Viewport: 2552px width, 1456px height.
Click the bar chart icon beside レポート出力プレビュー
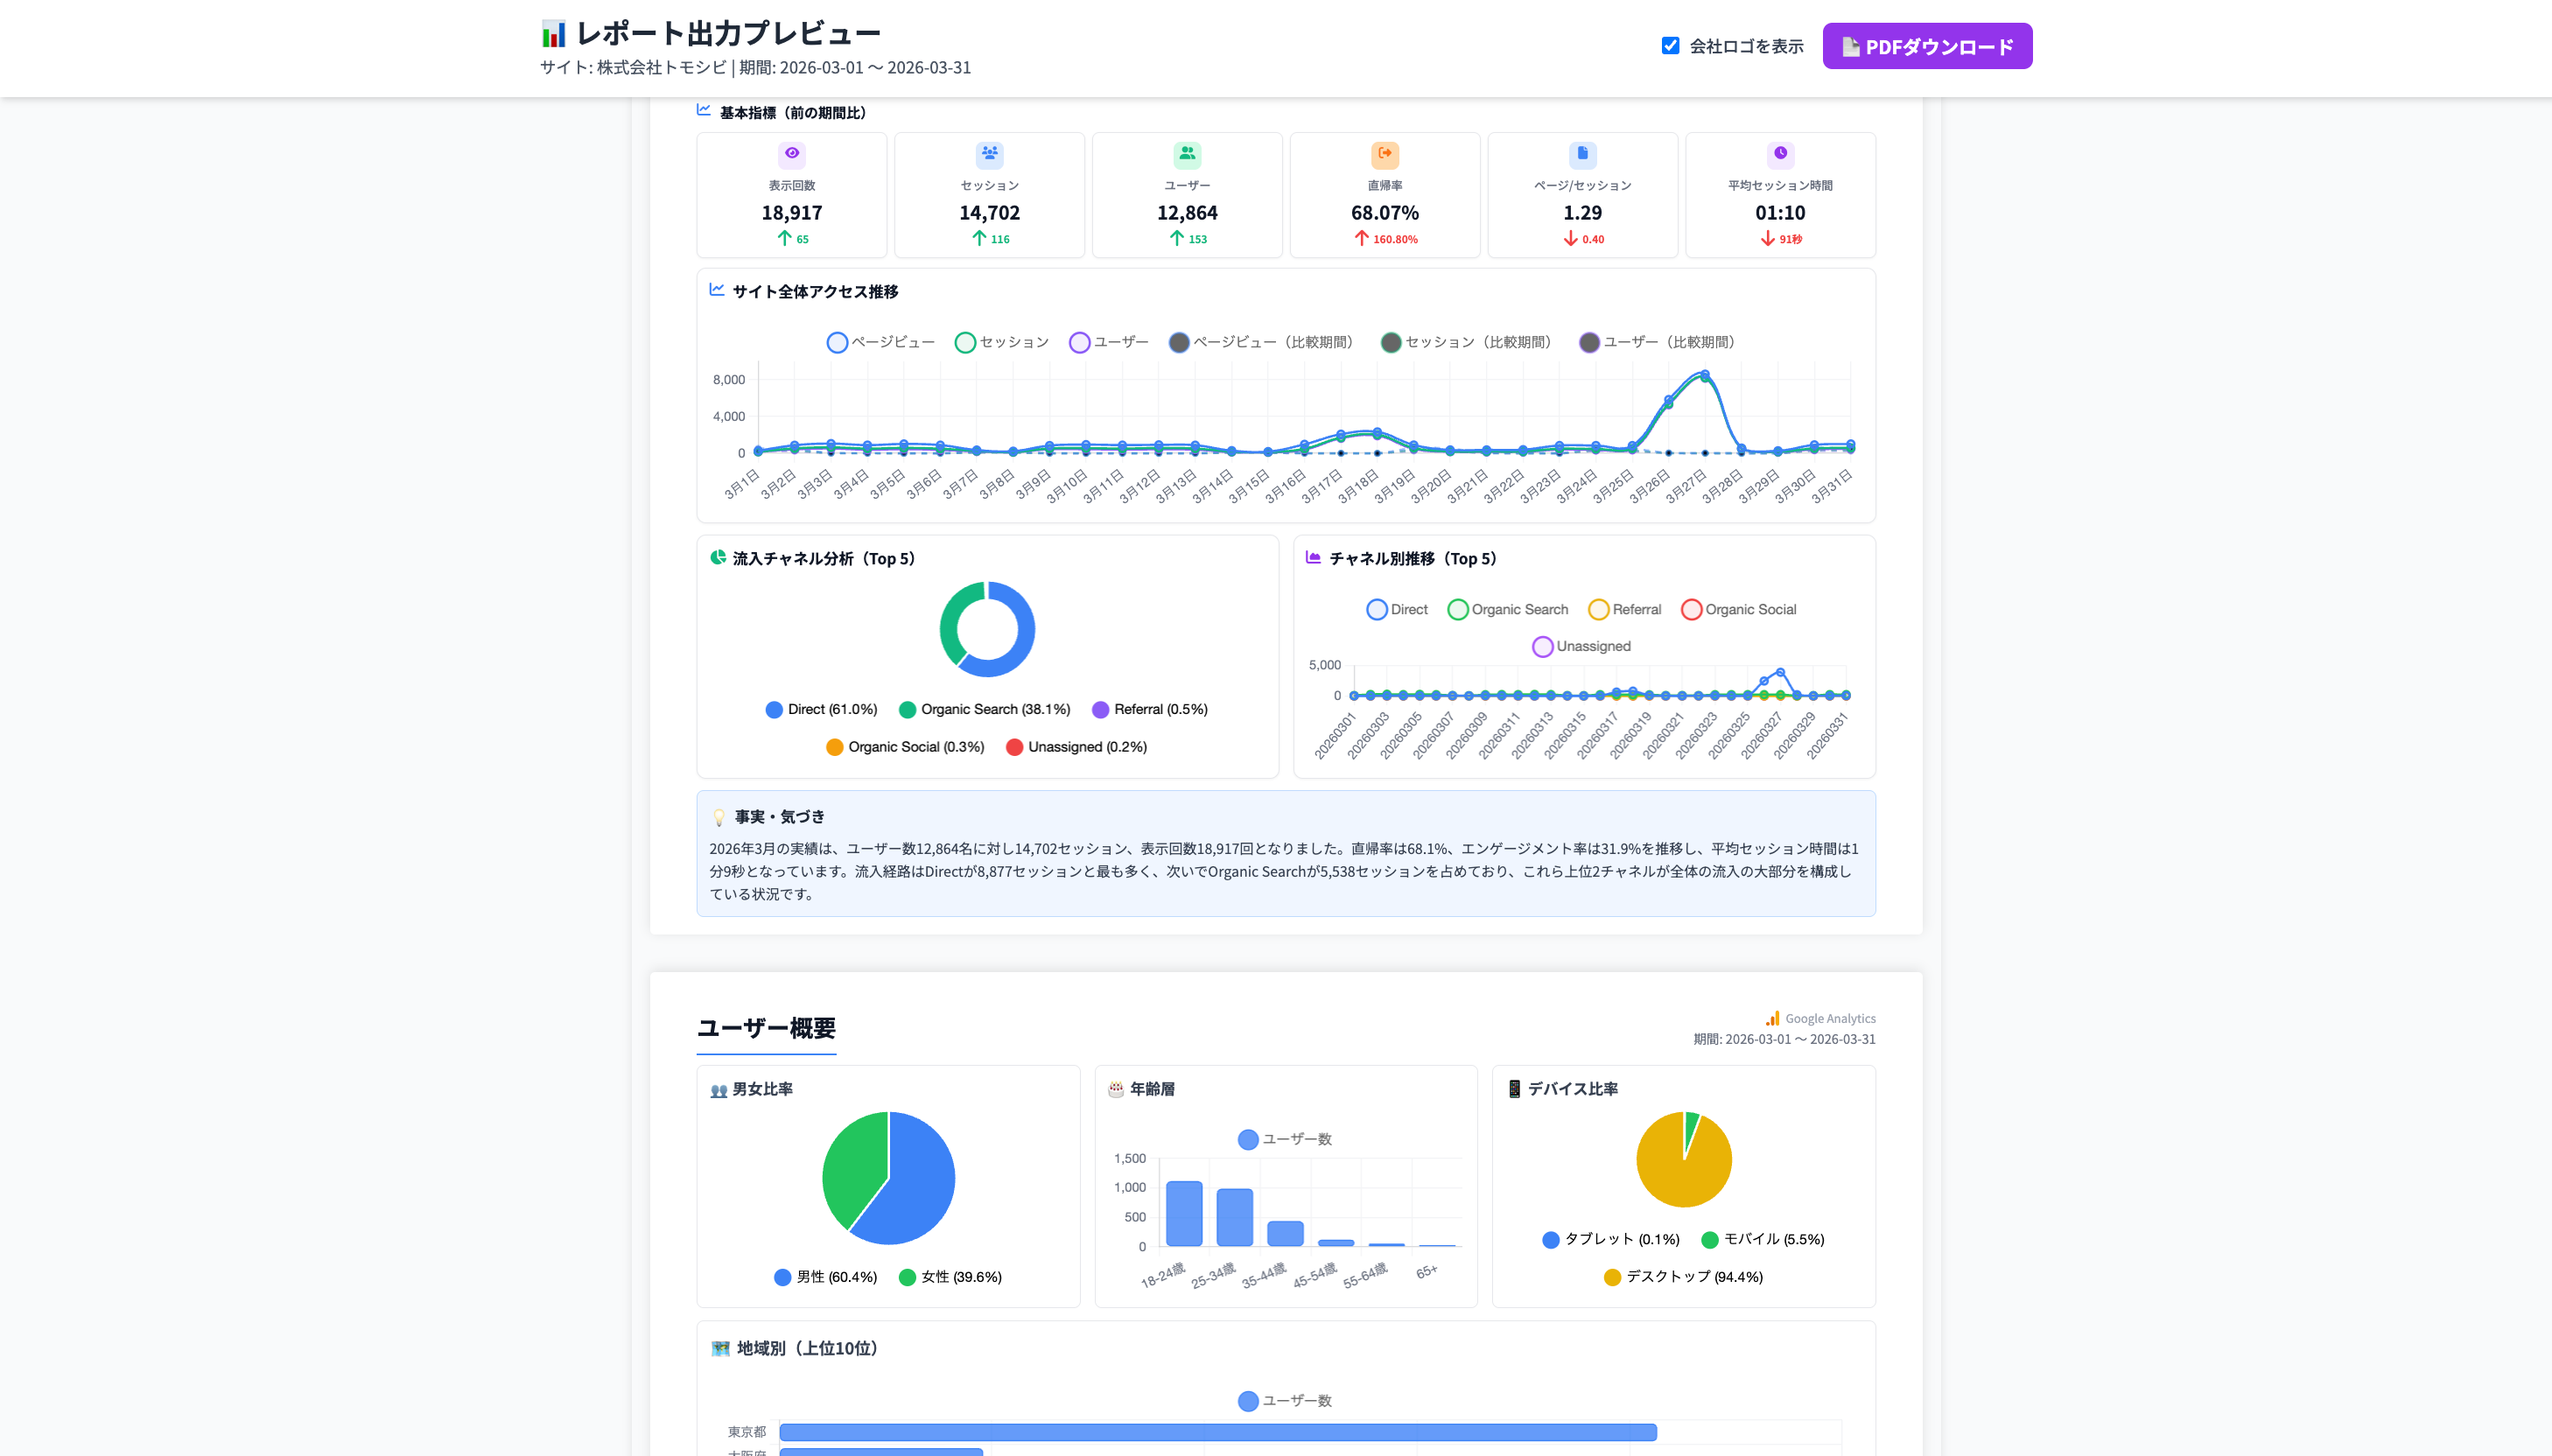pos(553,35)
